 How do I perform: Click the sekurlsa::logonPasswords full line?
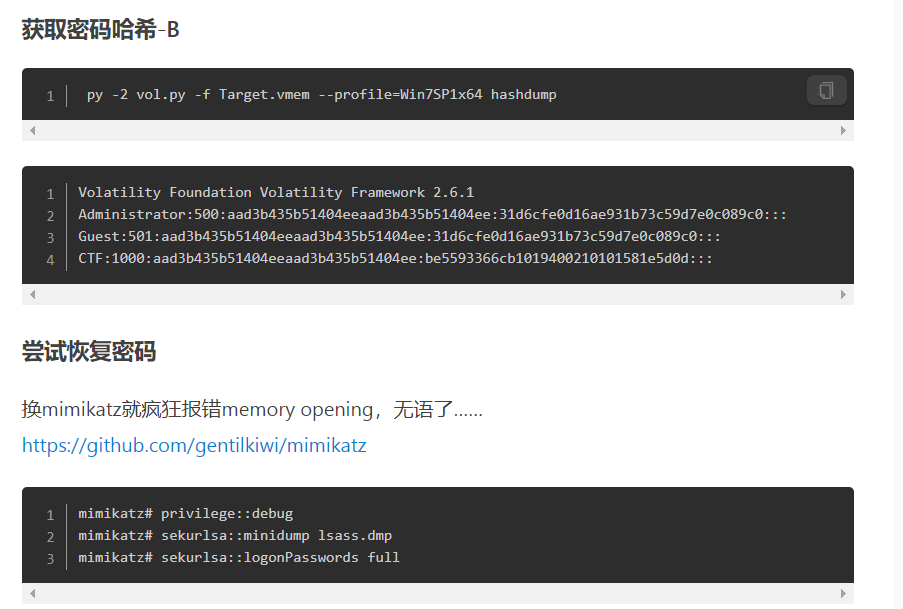tap(239, 557)
